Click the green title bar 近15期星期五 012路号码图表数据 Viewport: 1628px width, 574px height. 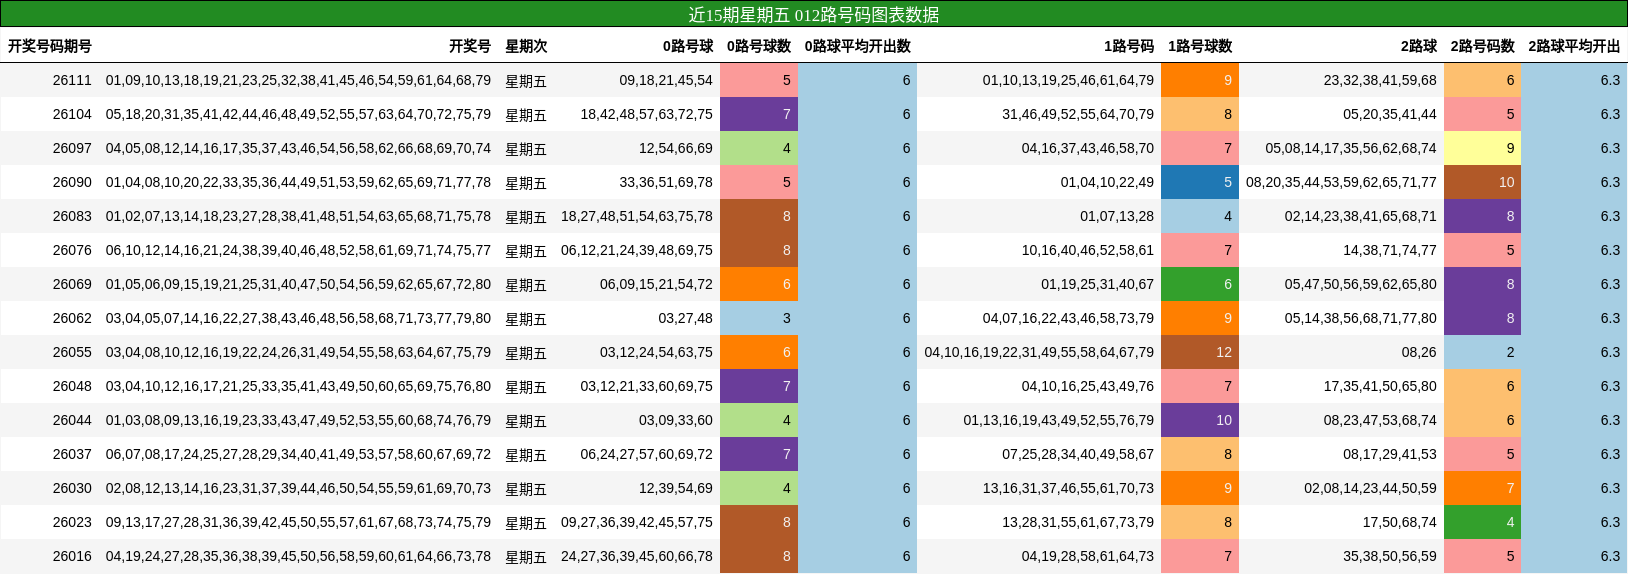click(814, 14)
